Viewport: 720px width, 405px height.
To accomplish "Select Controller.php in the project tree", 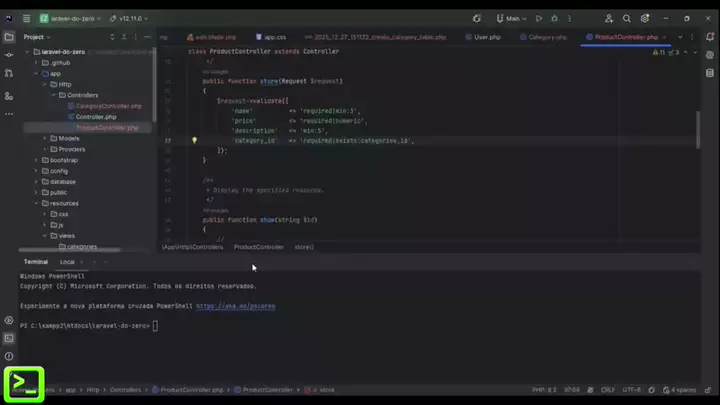I will (95, 117).
